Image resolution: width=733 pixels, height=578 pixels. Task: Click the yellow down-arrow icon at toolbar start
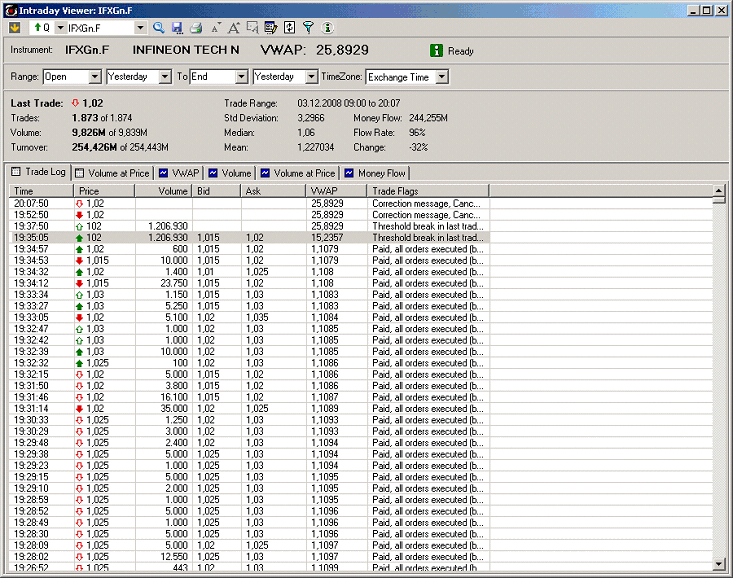point(14,28)
